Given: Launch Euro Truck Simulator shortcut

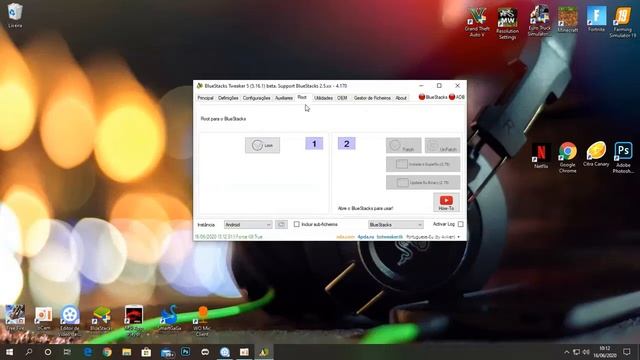Looking at the screenshot, I should pos(540,21).
